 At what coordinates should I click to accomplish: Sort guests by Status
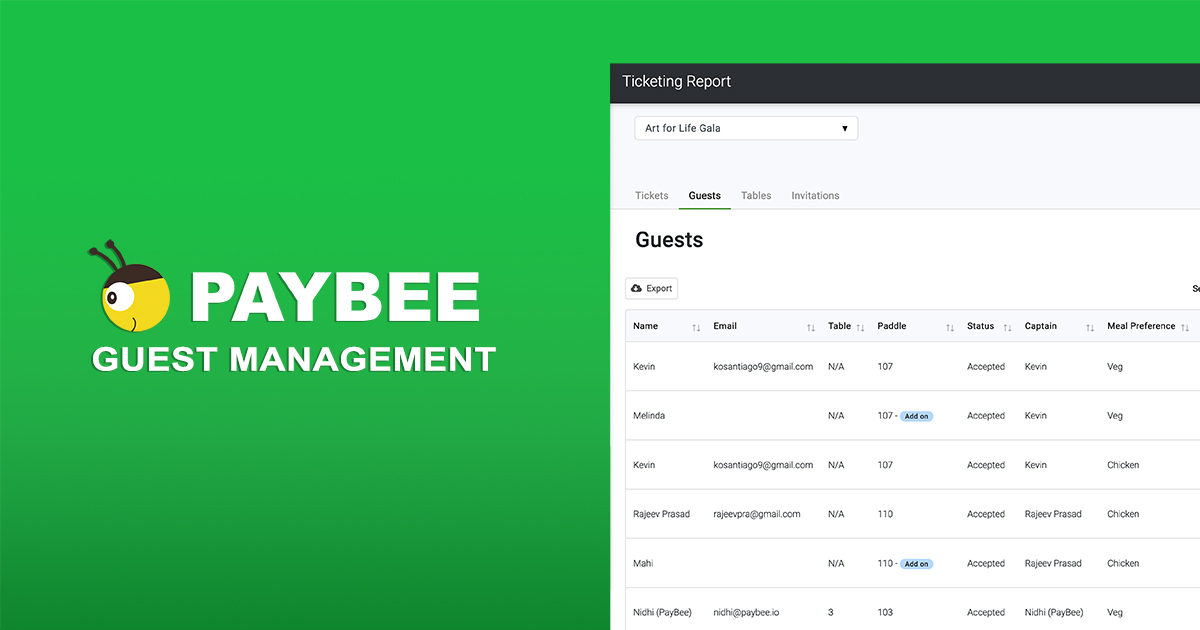click(1006, 326)
